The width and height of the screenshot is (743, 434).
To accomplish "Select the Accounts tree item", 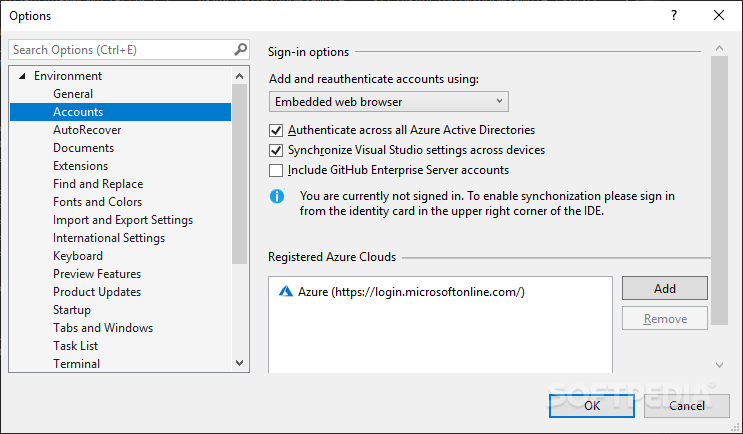I will click(120, 112).
